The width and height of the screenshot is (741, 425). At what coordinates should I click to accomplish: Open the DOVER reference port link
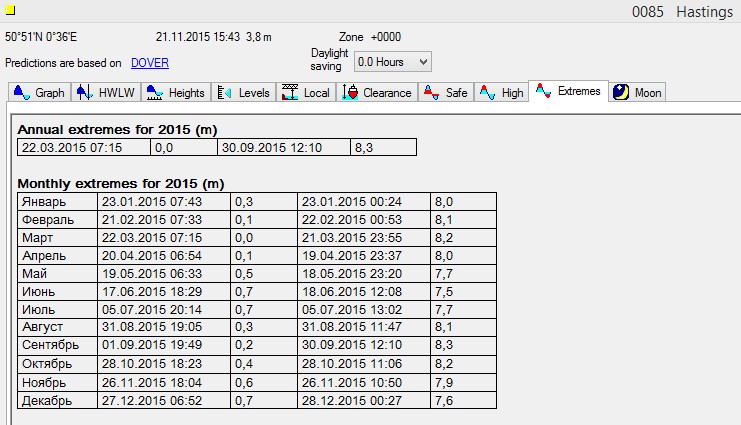point(150,63)
